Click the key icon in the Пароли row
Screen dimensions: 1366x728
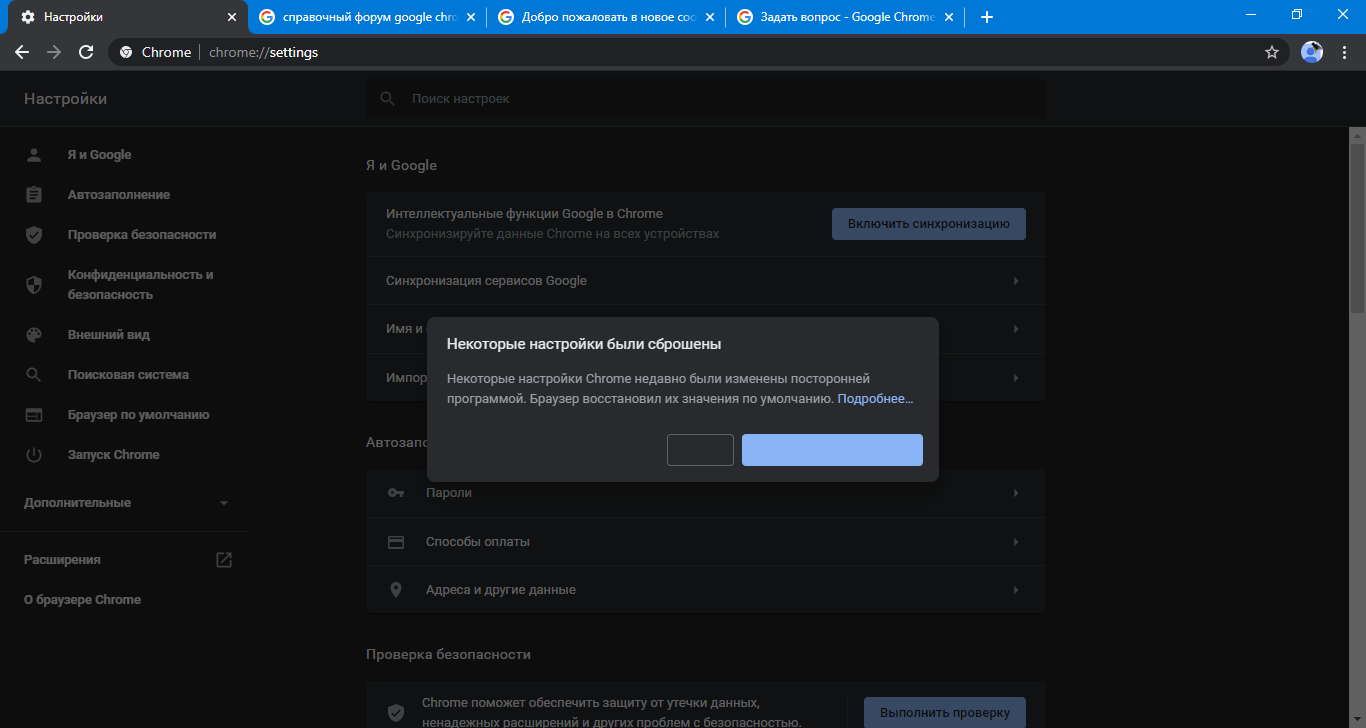coord(396,493)
